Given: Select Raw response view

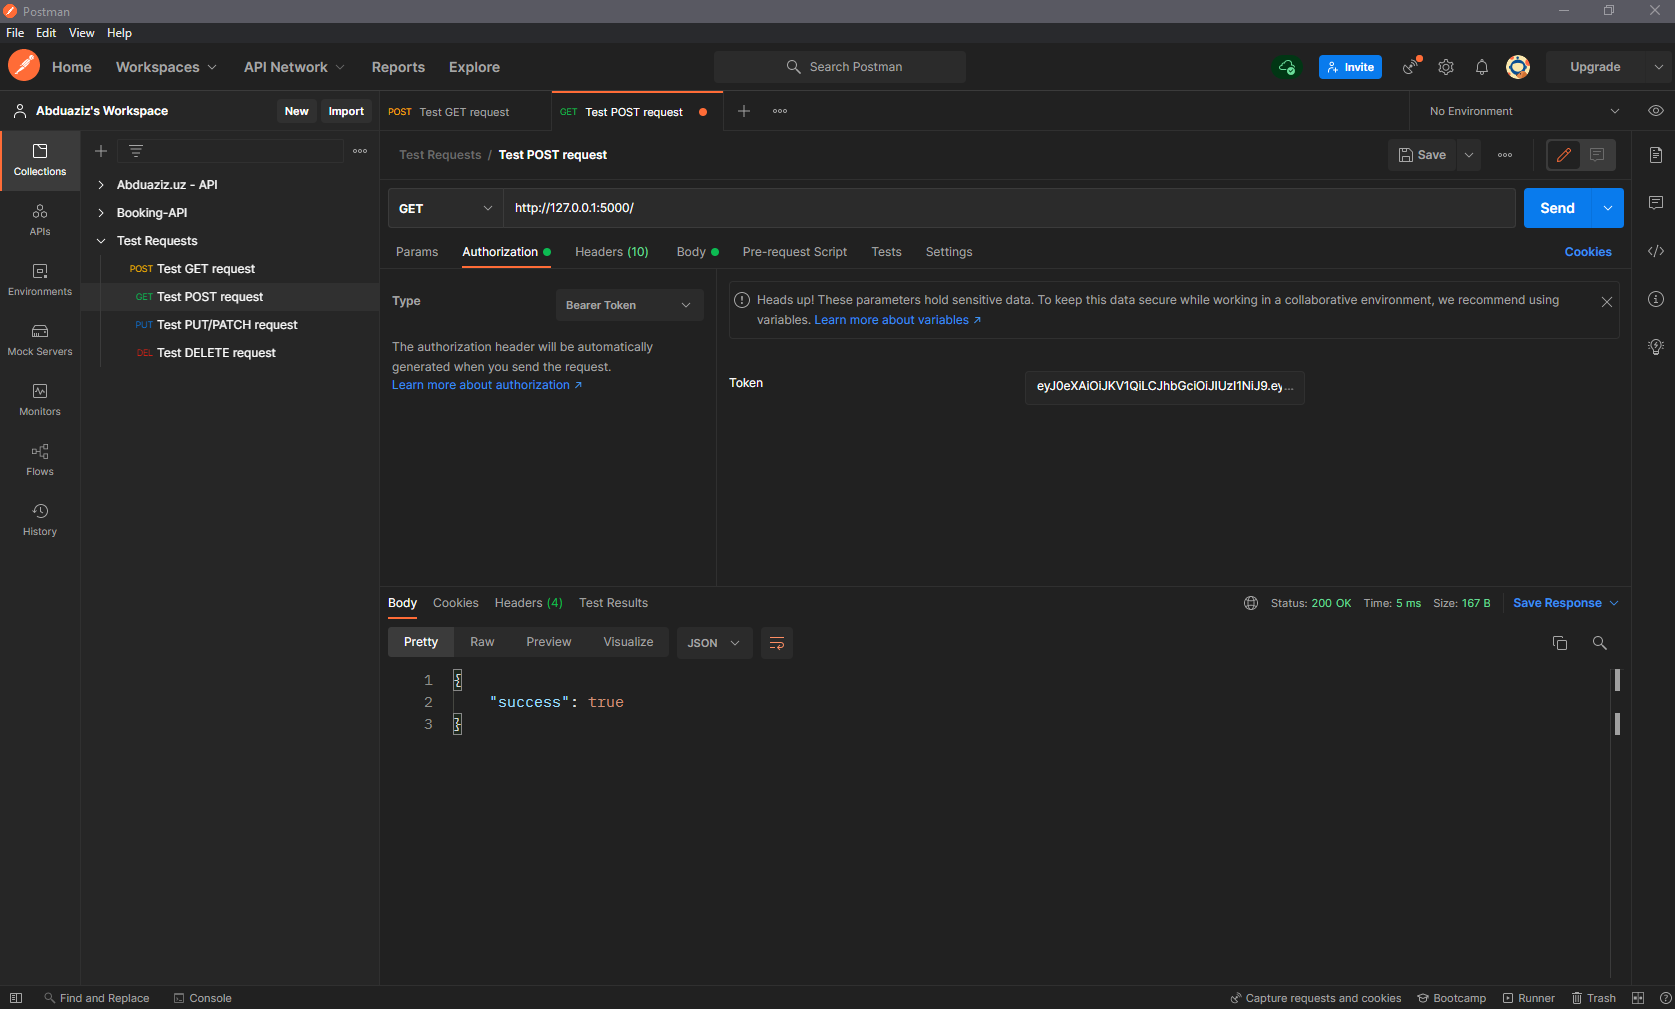Looking at the screenshot, I should [482, 642].
